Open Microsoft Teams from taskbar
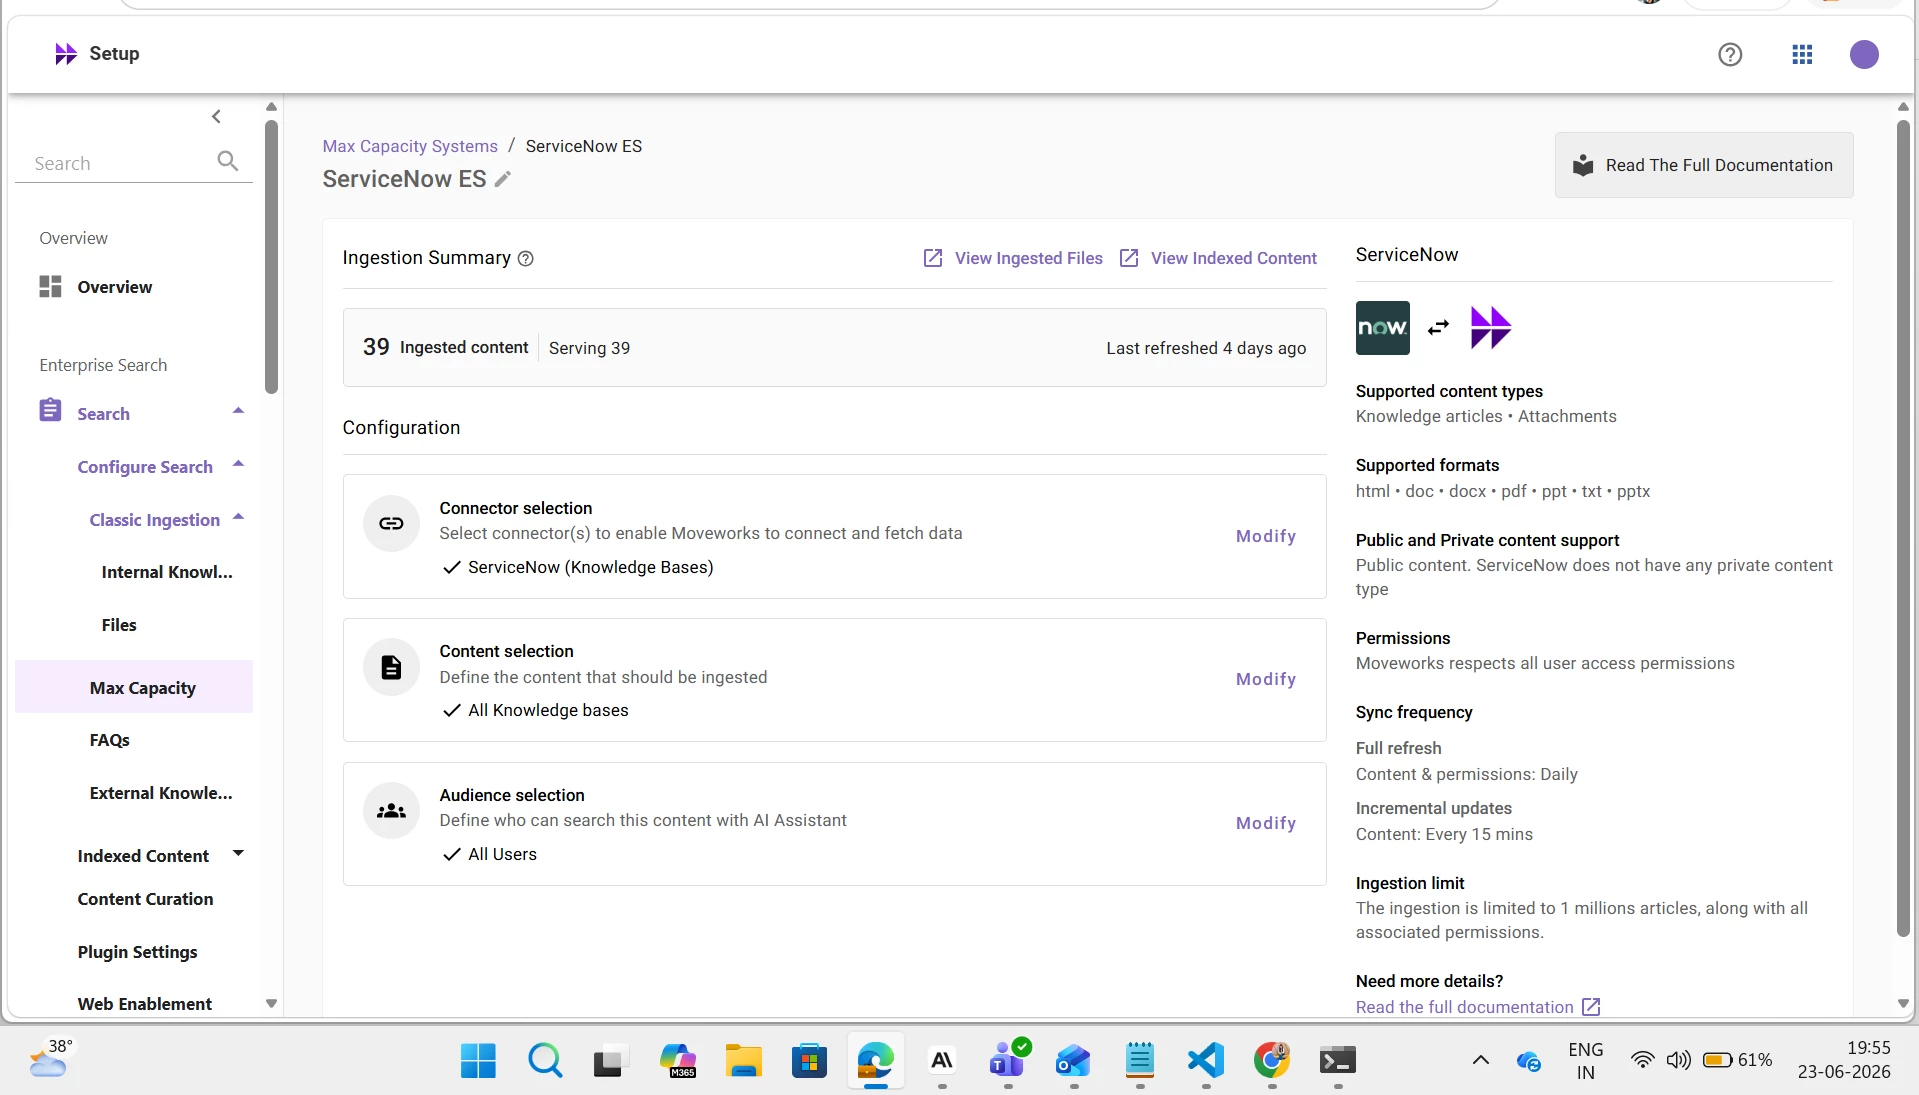The image size is (1919, 1095). tap(1008, 1060)
